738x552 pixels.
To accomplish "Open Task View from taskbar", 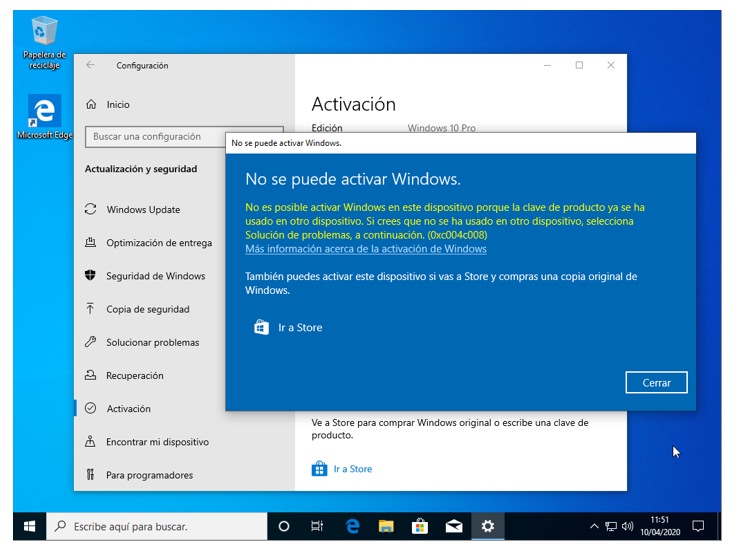I will point(317,526).
